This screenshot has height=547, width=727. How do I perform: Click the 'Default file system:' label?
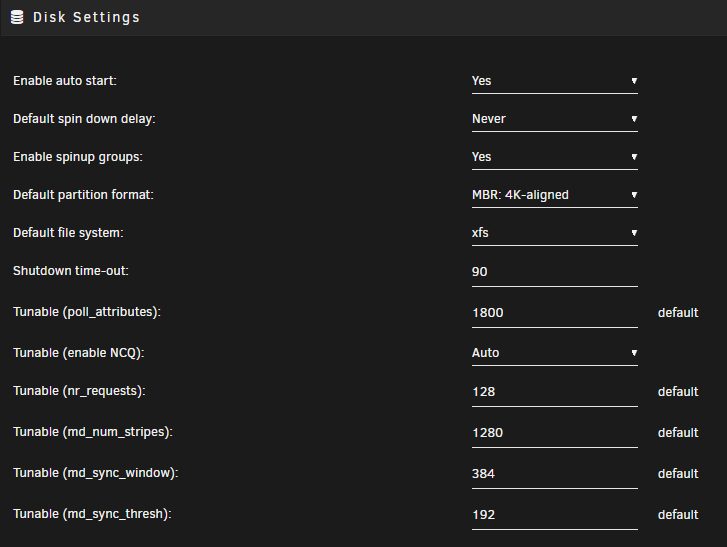point(68,233)
